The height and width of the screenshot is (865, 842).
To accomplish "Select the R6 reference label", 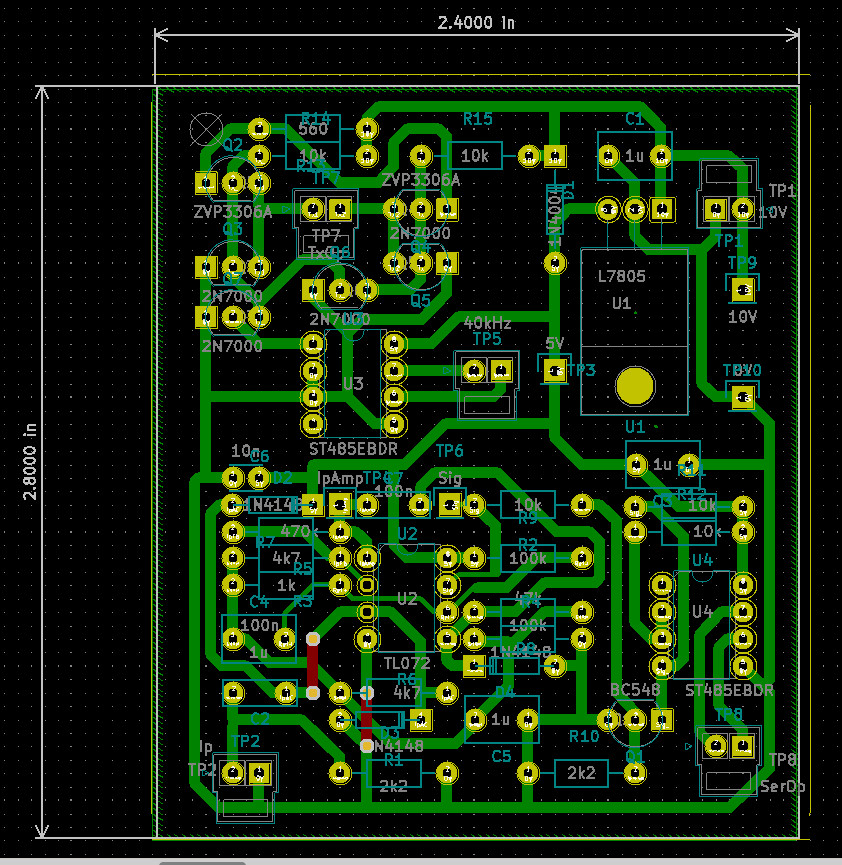I will [x=406, y=679].
